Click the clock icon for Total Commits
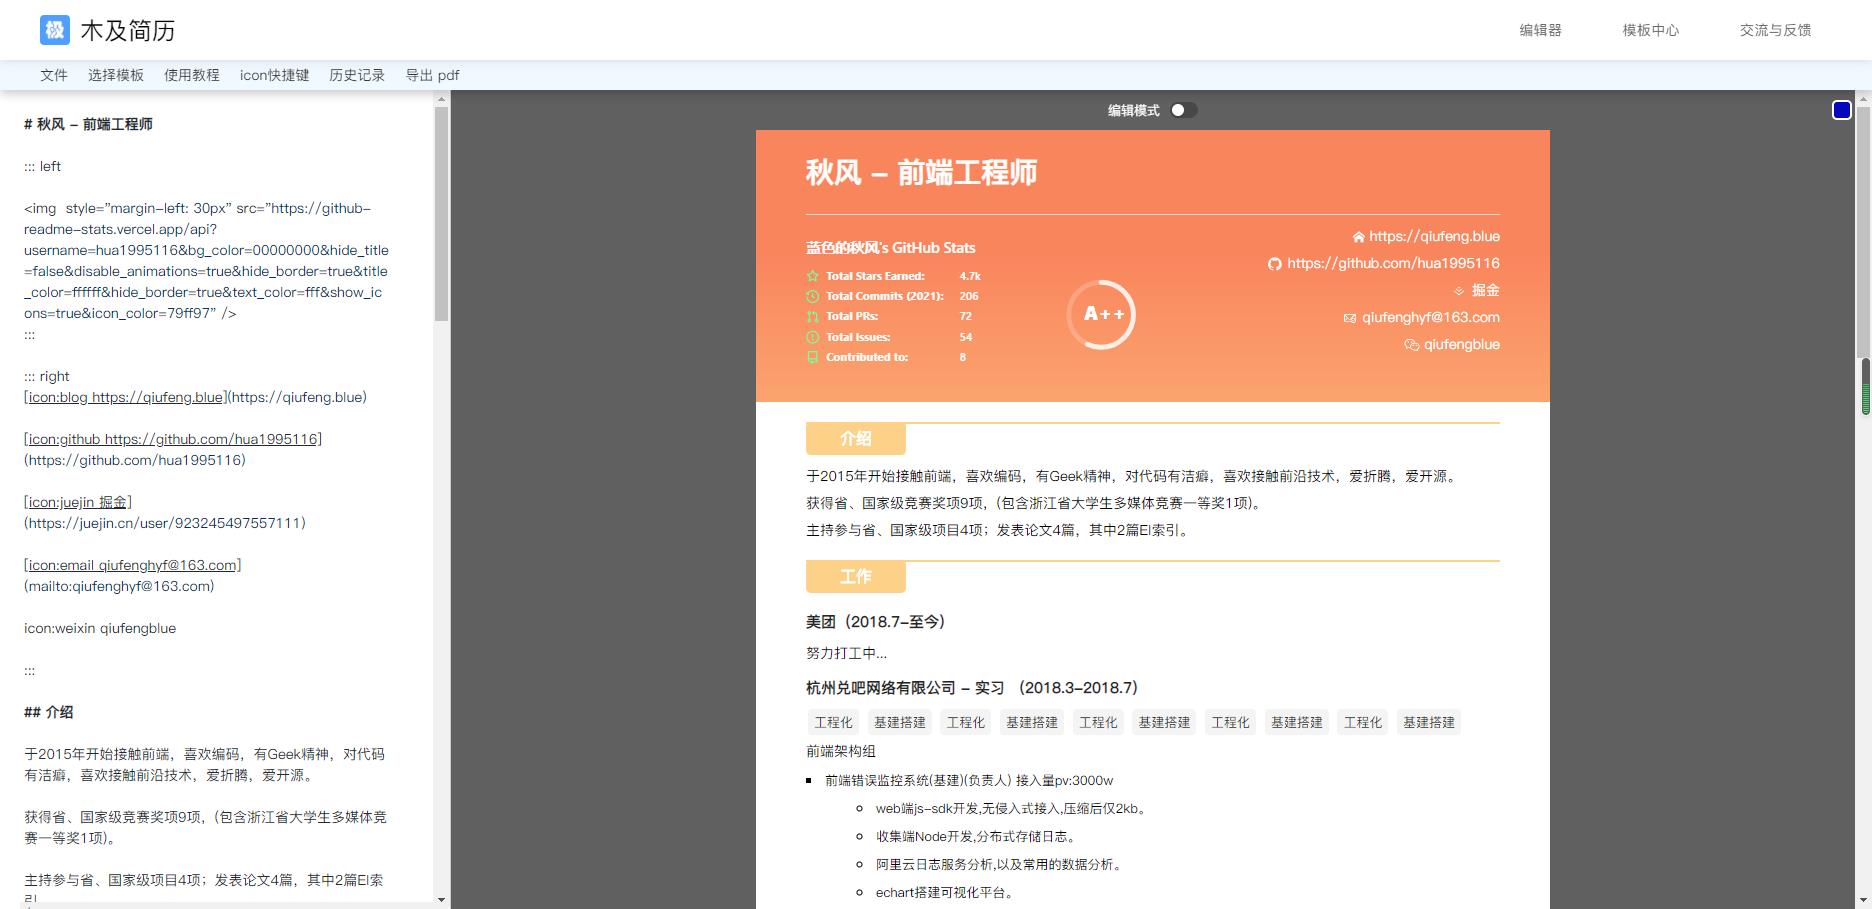This screenshot has width=1872, height=909. click(813, 296)
